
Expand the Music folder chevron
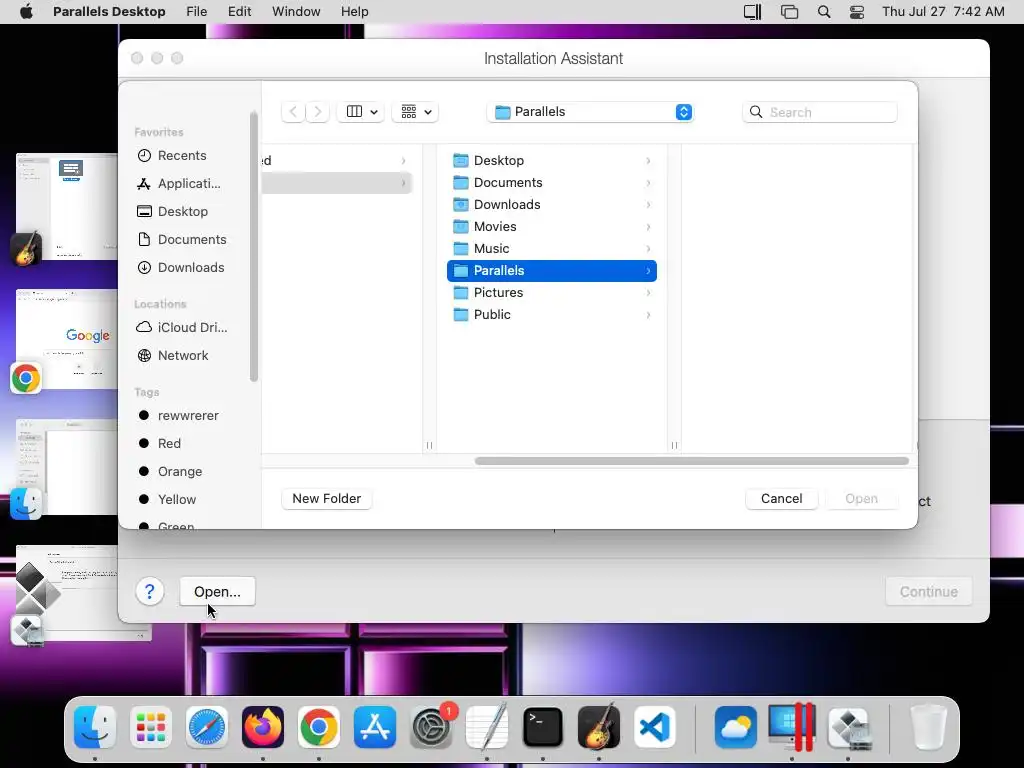point(648,249)
